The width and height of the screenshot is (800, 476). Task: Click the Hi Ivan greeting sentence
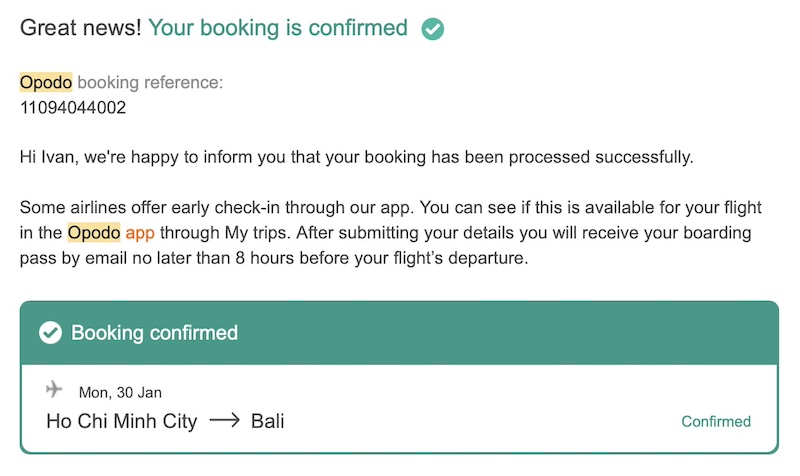[x=355, y=157]
